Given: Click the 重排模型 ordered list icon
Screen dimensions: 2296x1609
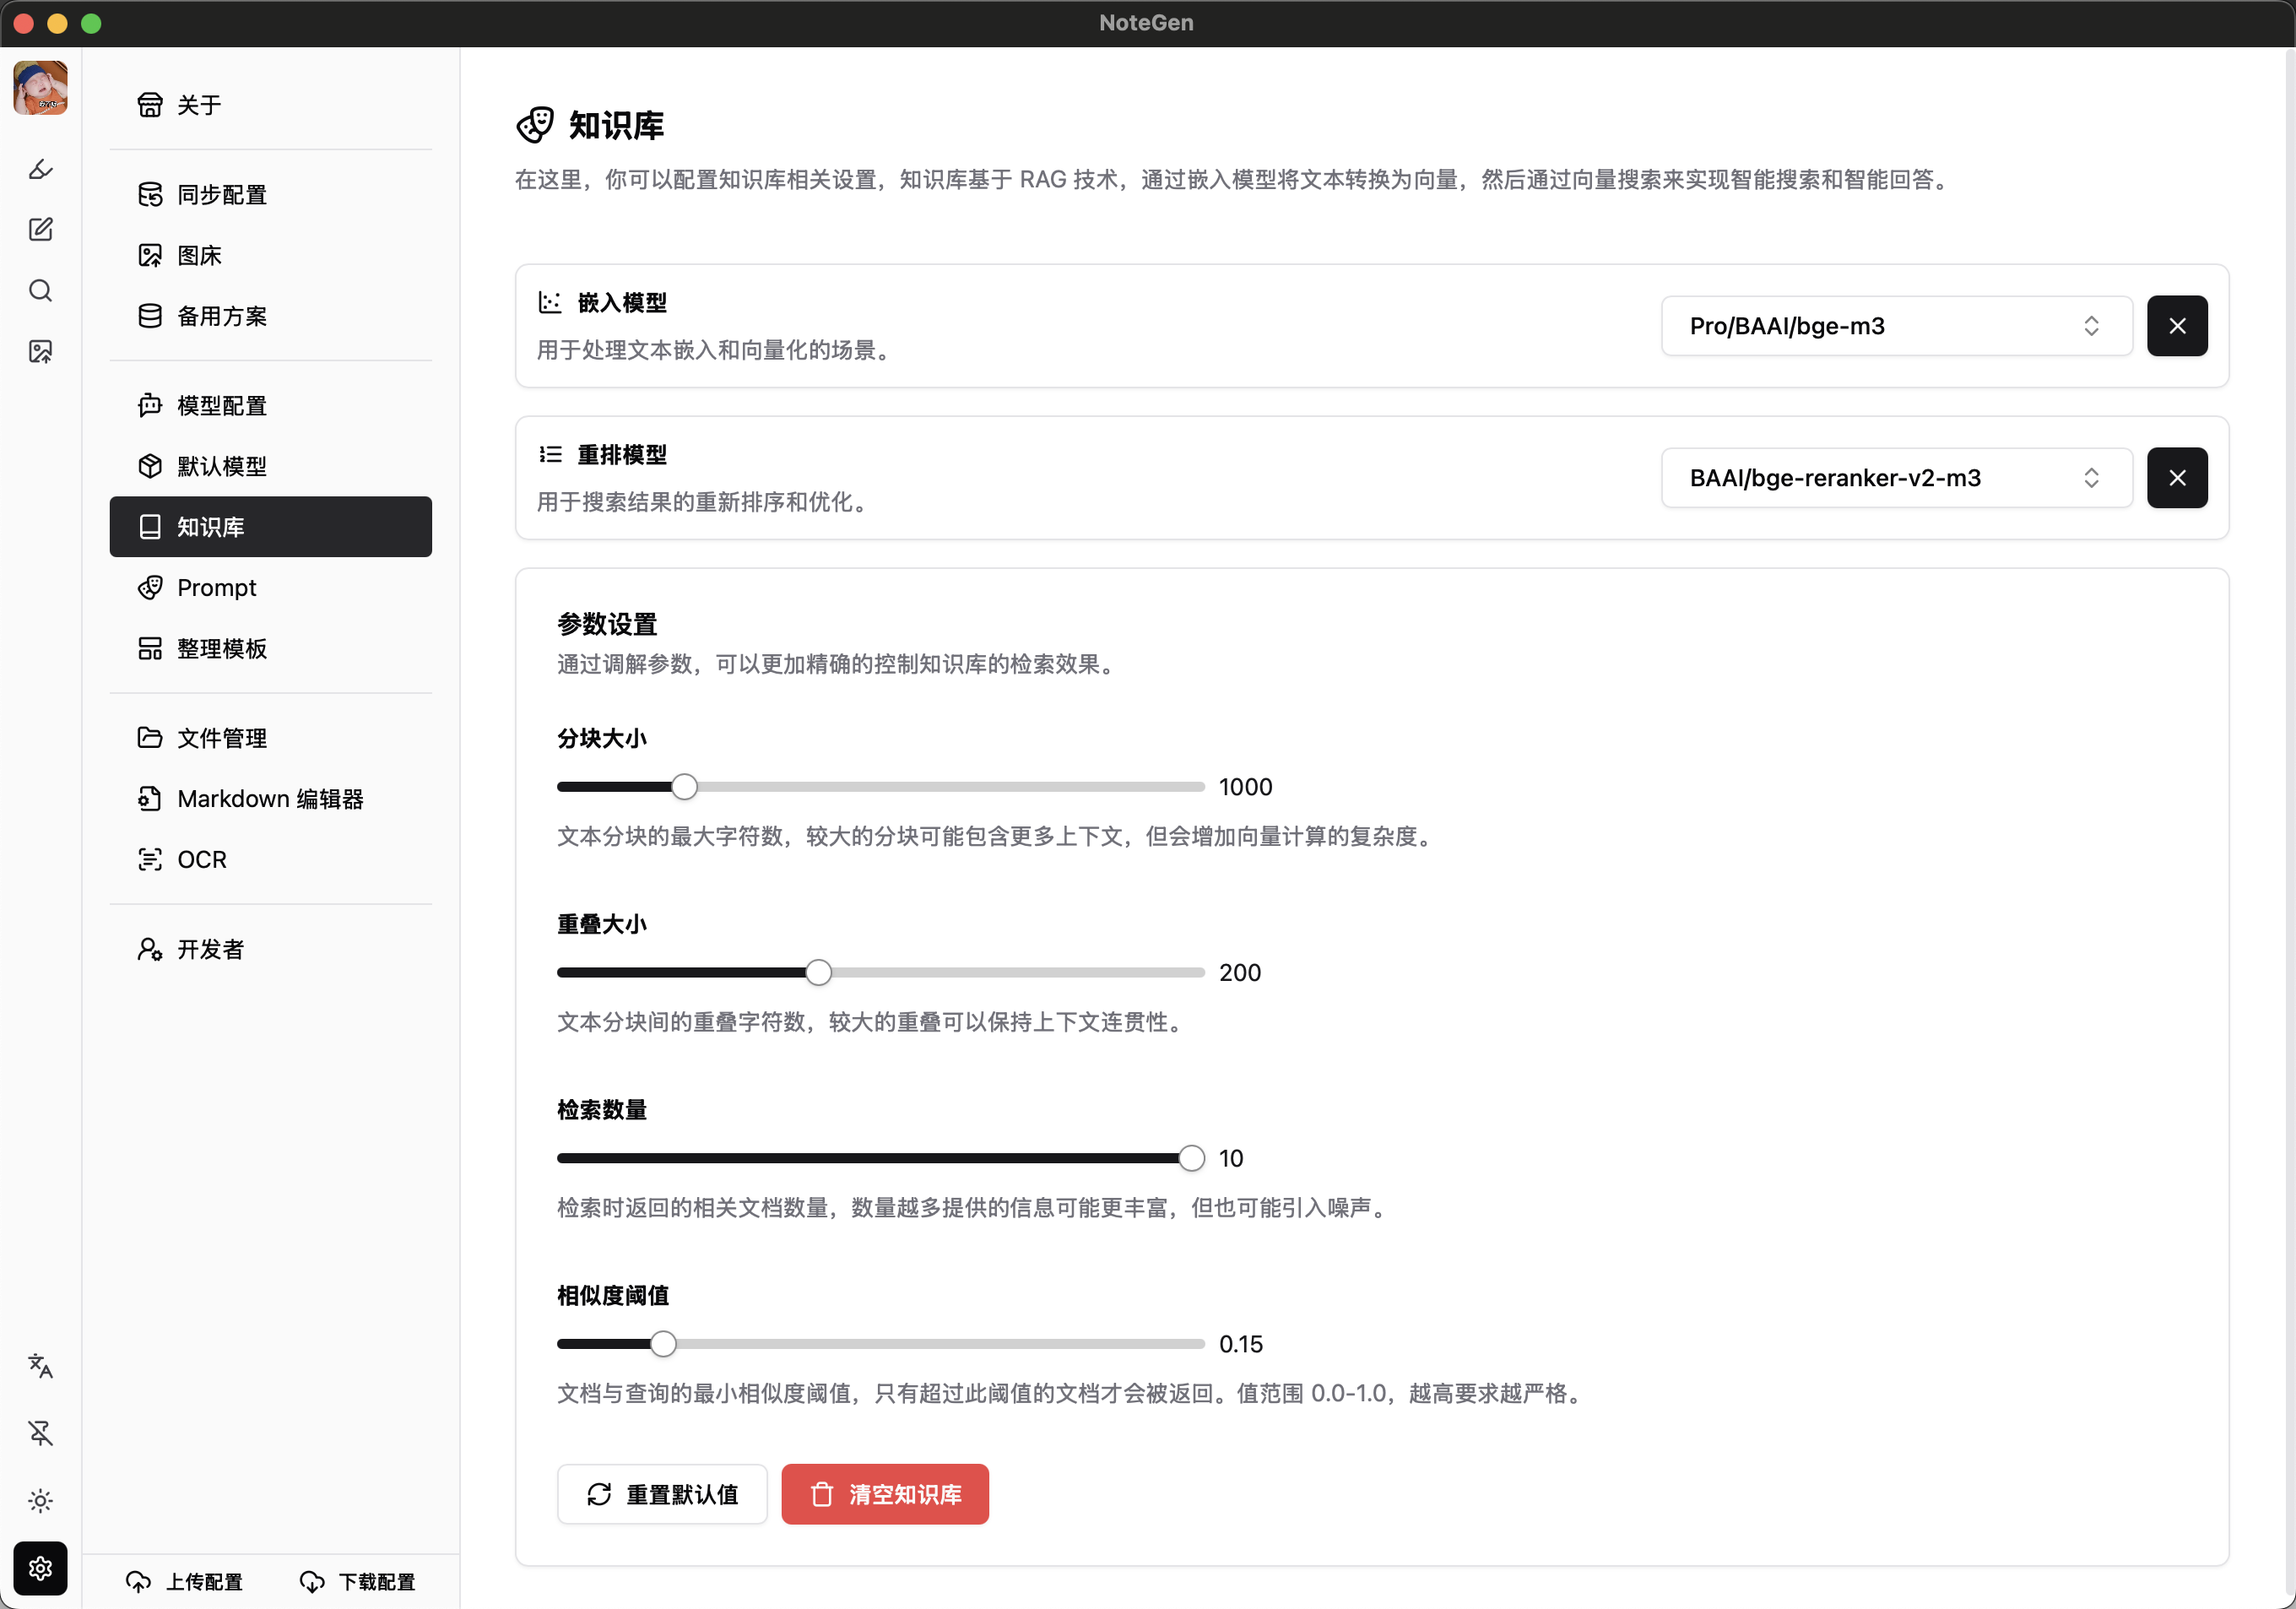Looking at the screenshot, I should tap(550, 454).
